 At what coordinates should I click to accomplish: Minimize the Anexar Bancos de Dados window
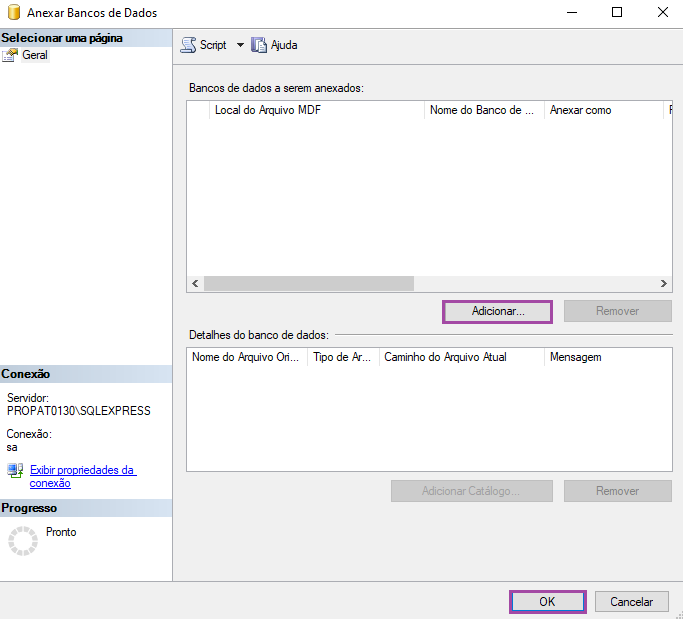572,12
